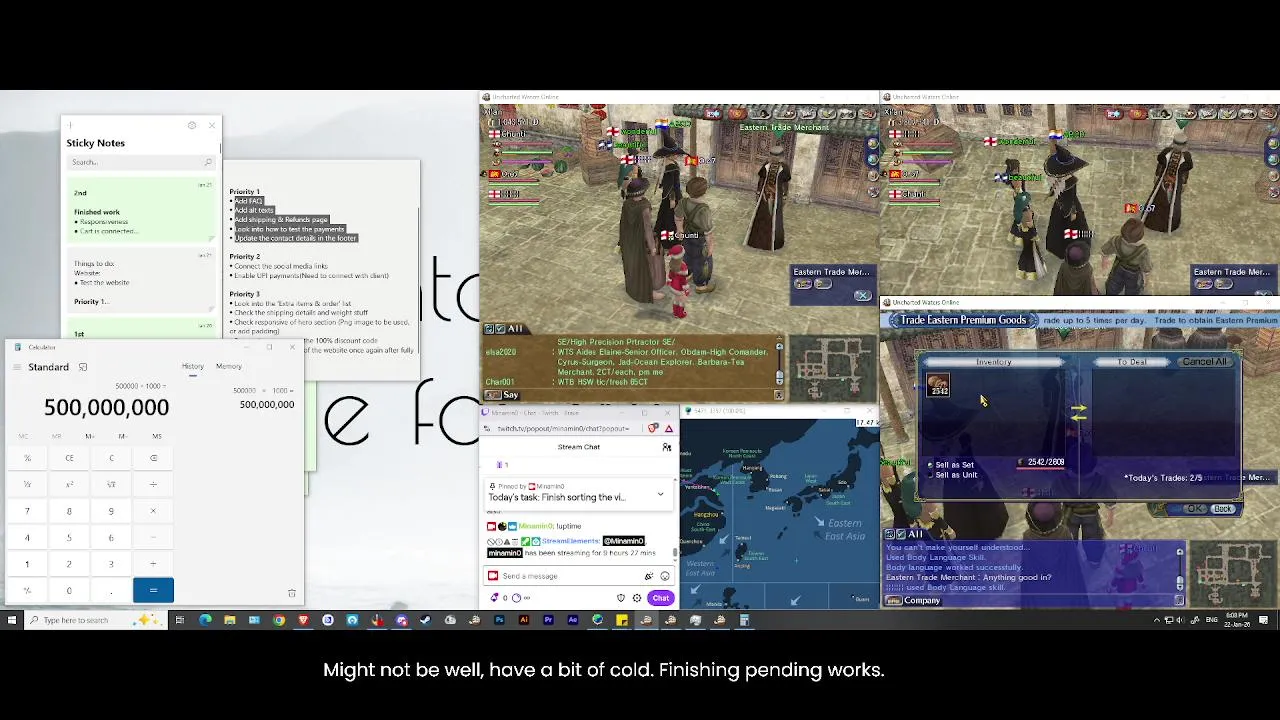Close the Eastern Trade Merchant panel
Viewport: 1280px width, 720px height.
tap(862, 295)
